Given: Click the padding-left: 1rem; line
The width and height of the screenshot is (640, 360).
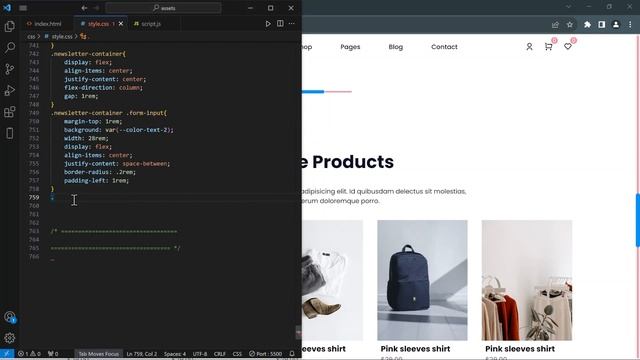Looking at the screenshot, I should [x=96, y=180].
